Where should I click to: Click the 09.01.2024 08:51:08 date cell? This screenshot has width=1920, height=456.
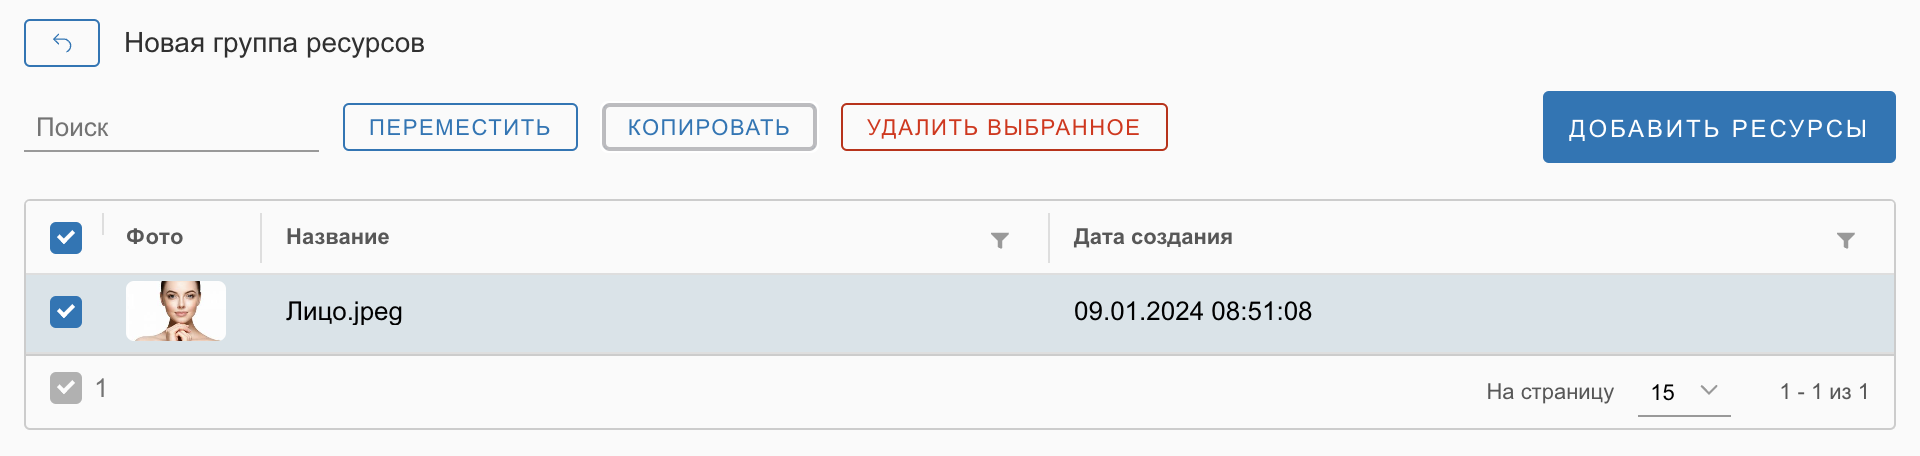[x=1192, y=312]
